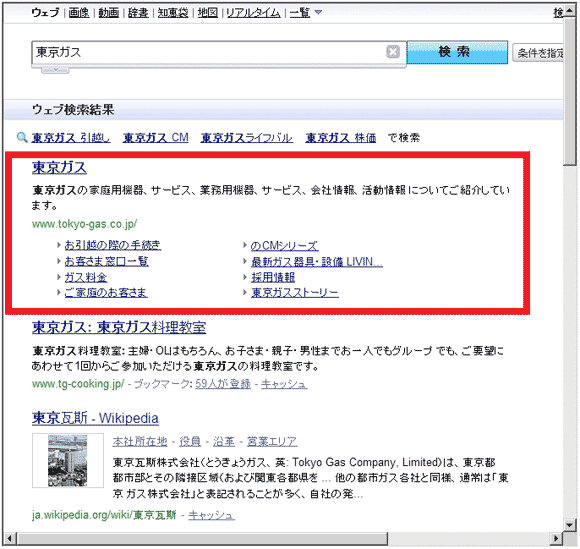The width and height of the screenshot is (580, 549).
Task: Expand the search box suggestion handle
Action: 55,70
